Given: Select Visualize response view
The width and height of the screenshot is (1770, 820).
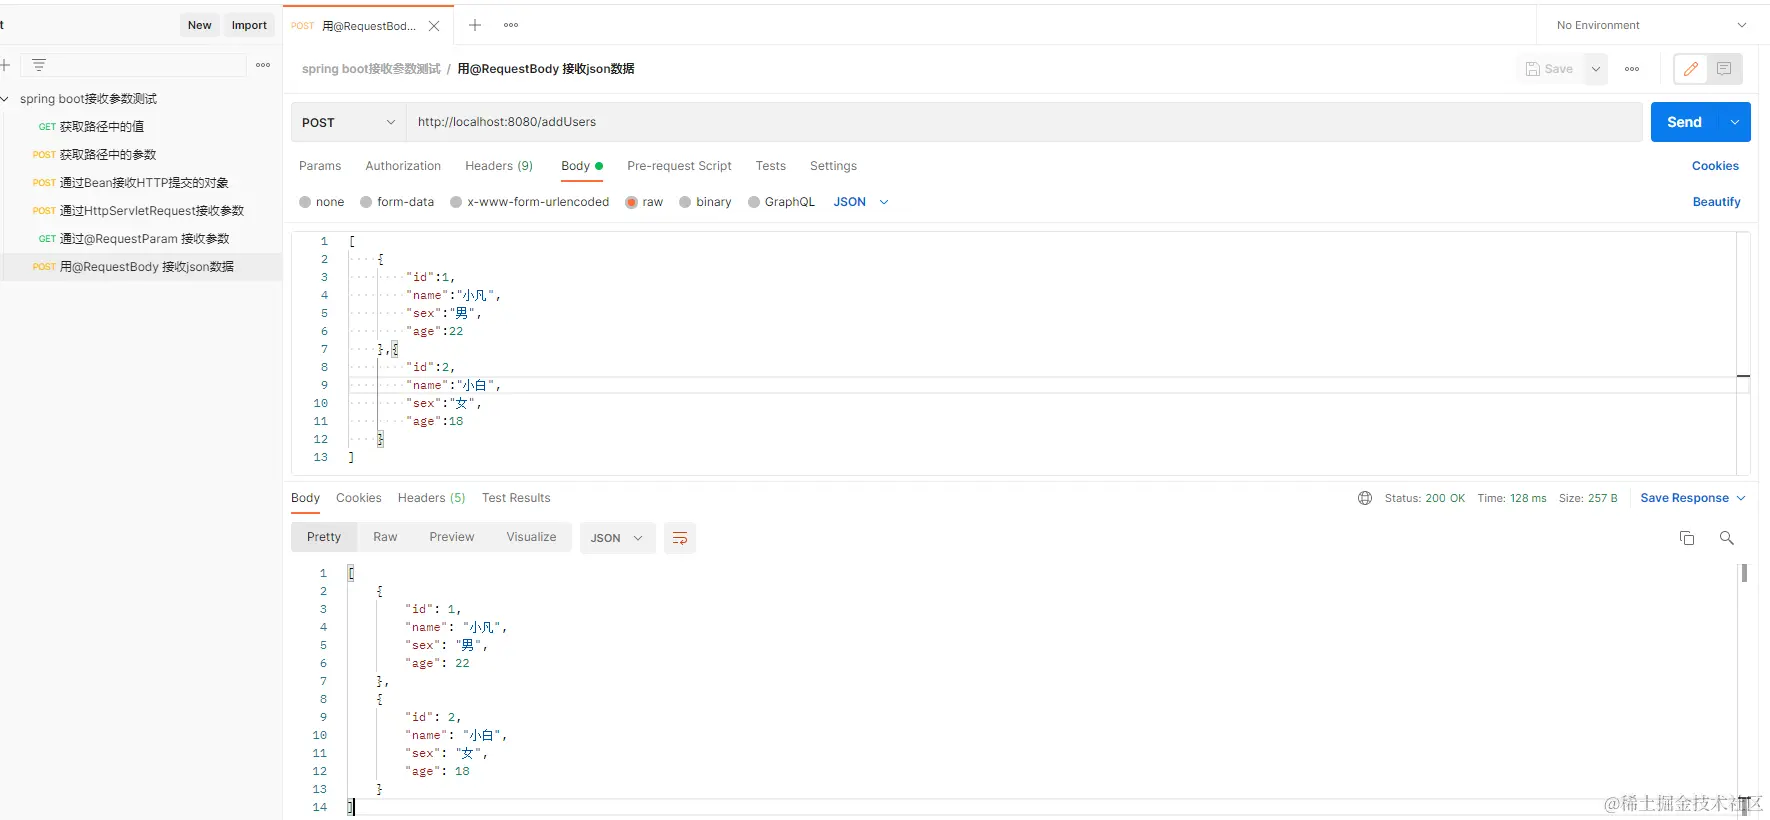Looking at the screenshot, I should 531,537.
